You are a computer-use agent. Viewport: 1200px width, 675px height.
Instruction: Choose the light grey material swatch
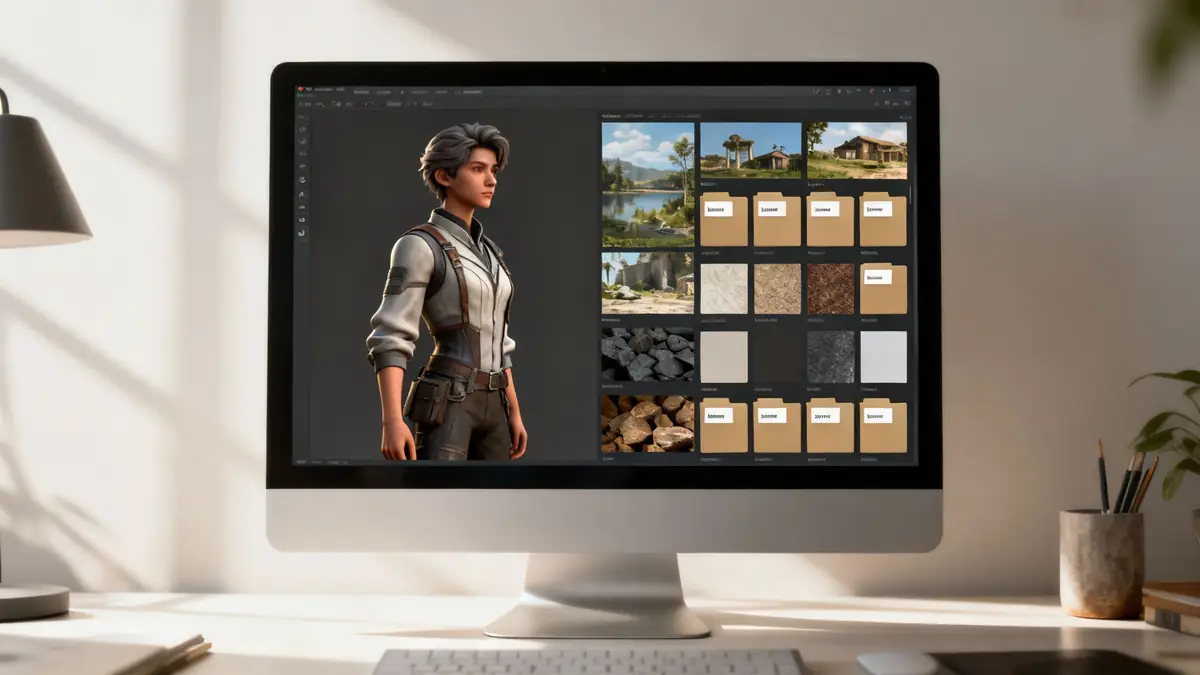[x=884, y=357]
